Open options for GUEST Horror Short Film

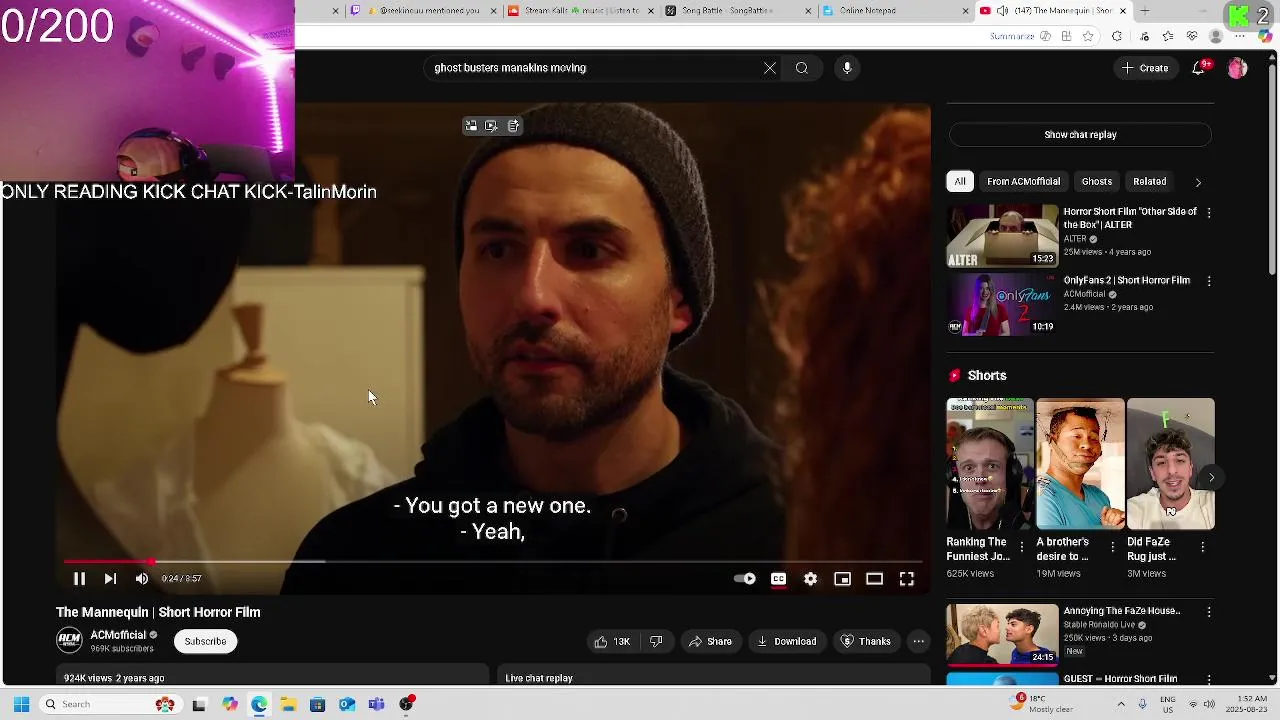1209,679
